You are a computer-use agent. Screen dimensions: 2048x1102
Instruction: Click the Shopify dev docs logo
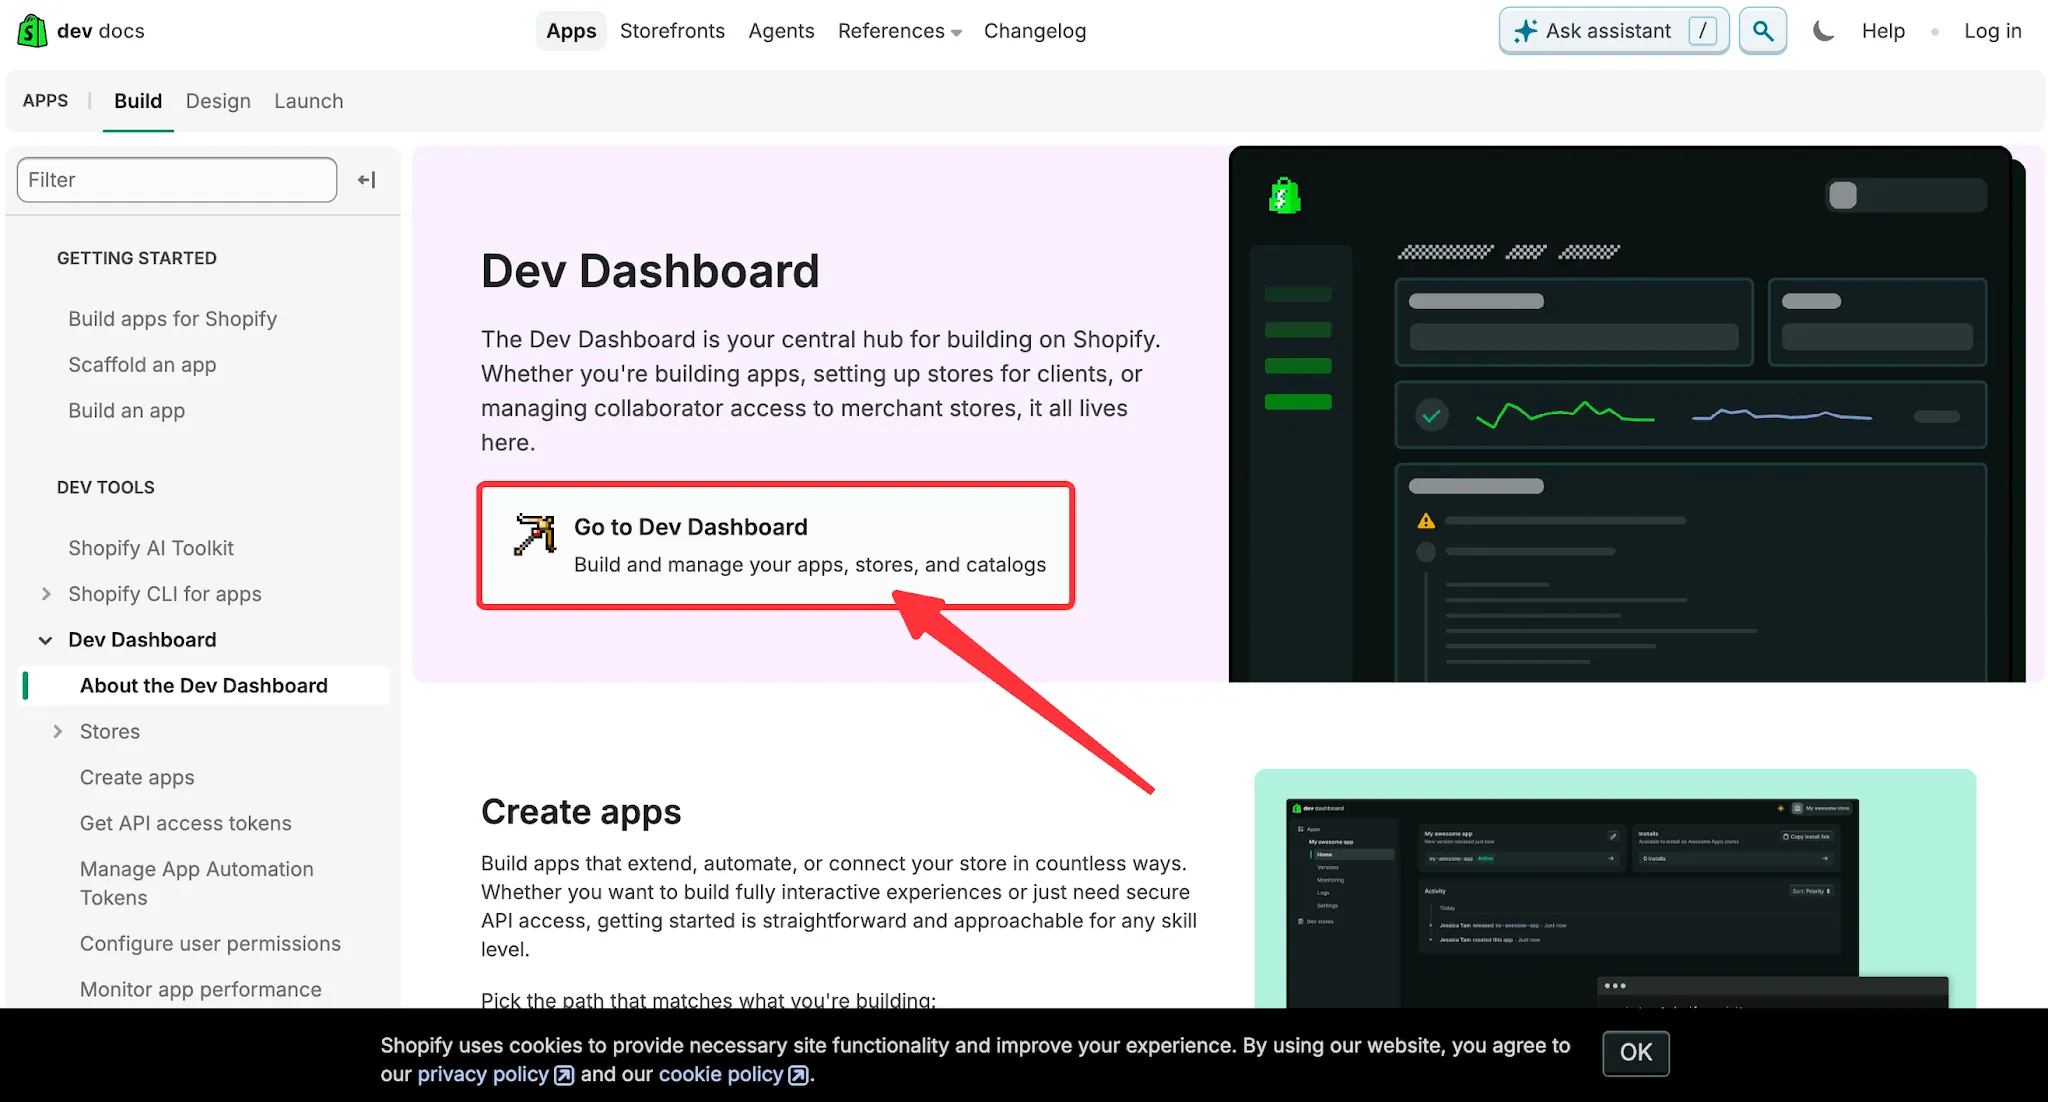tap(81, 31)
